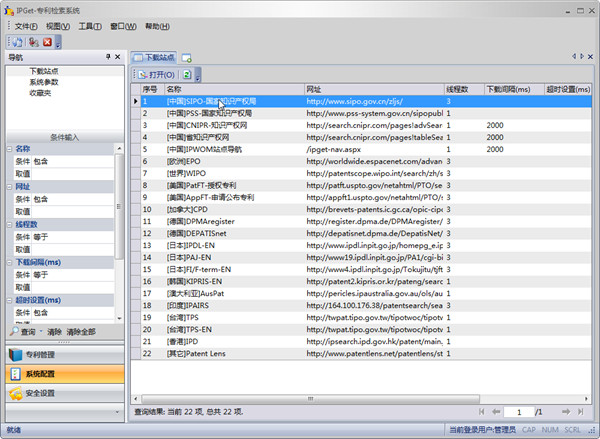
Task: Open the 帮助(H) menu
Action: pyautogui.click(x=157, y=26)
